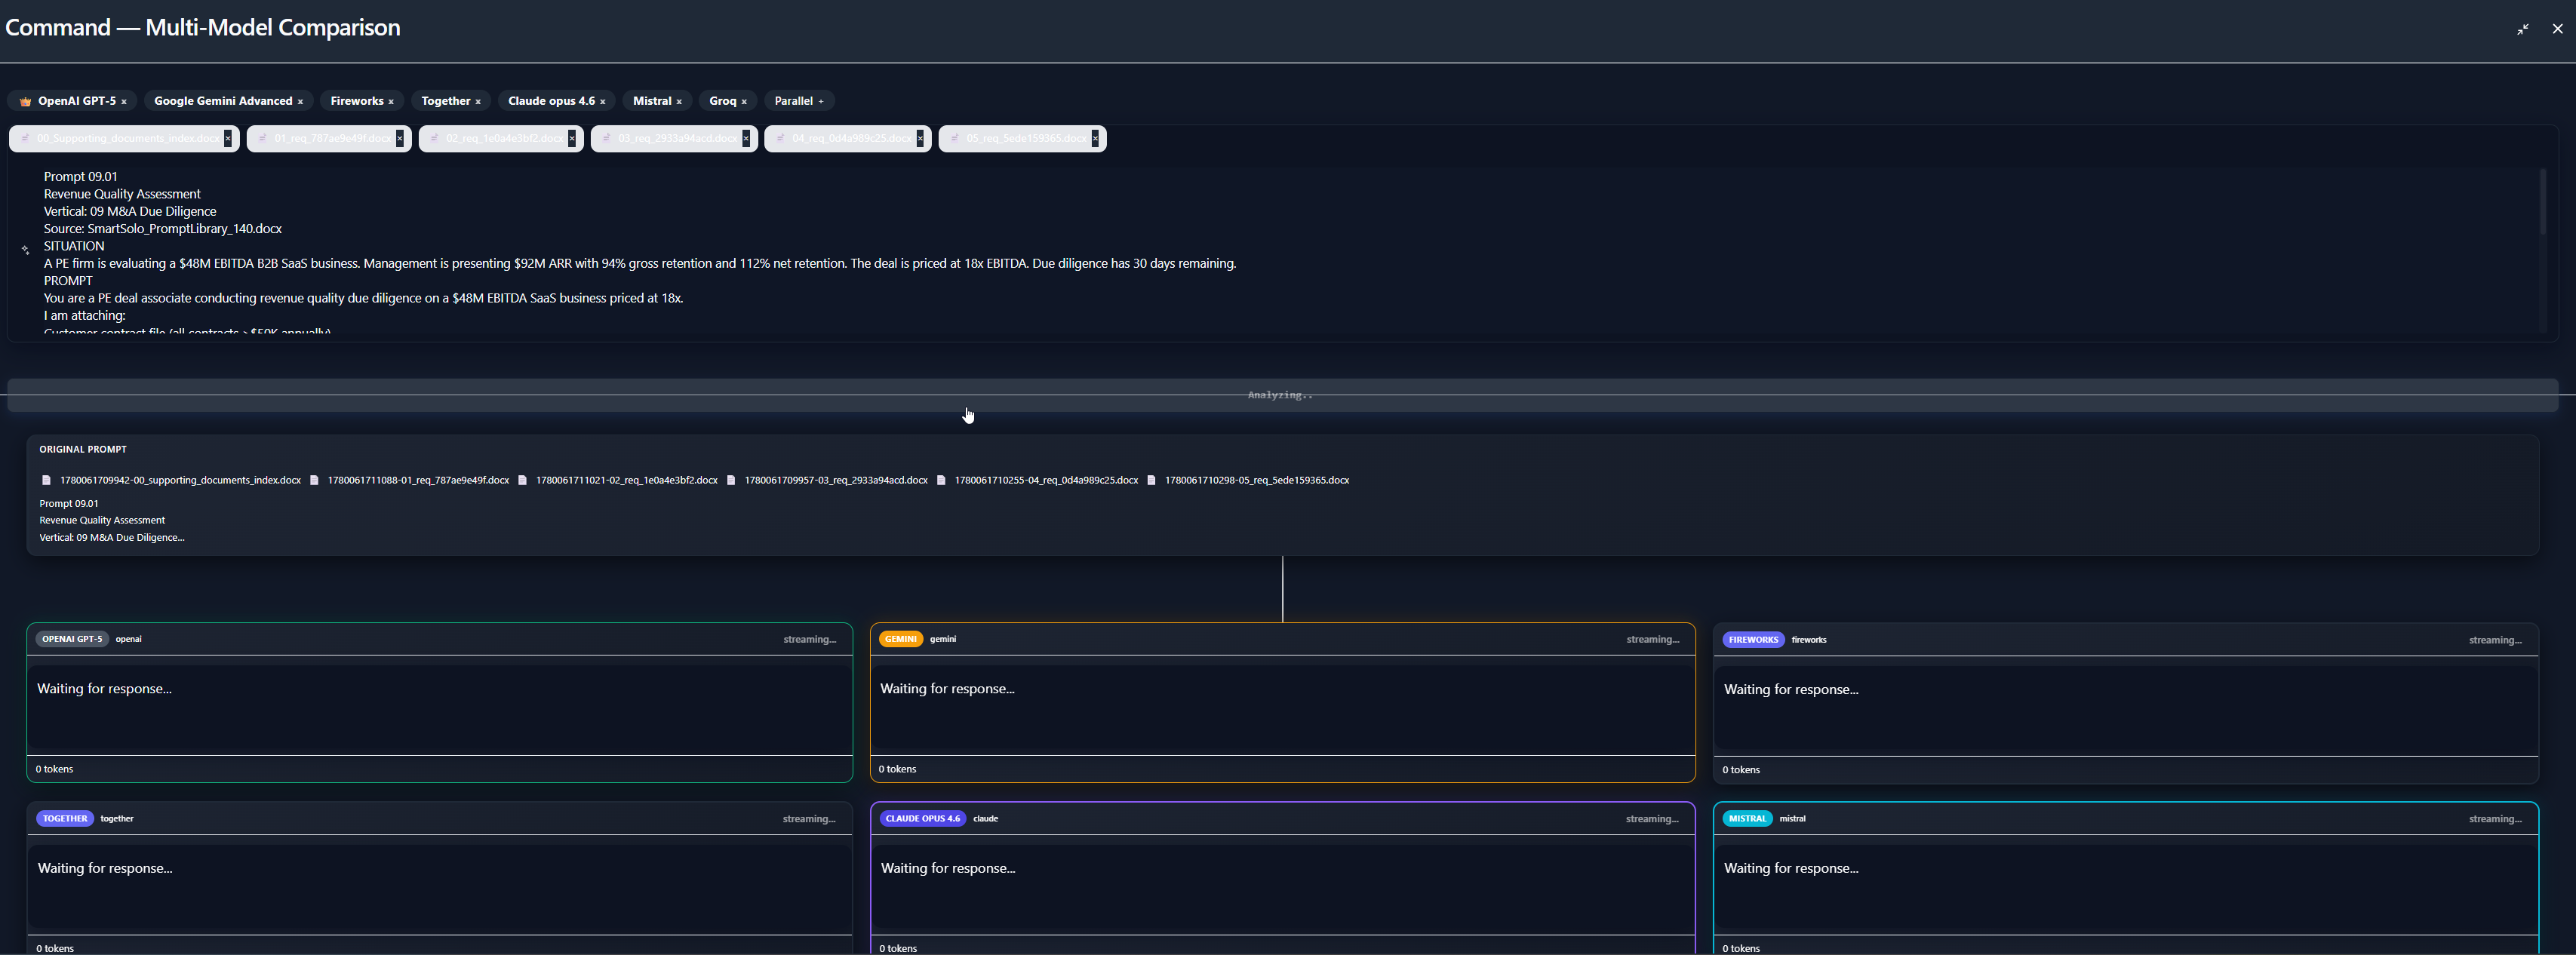Click document icon for 1780061711021-02_req_1e0a4e3bf2.docx

pyautogui.click(x=522, y=480)
